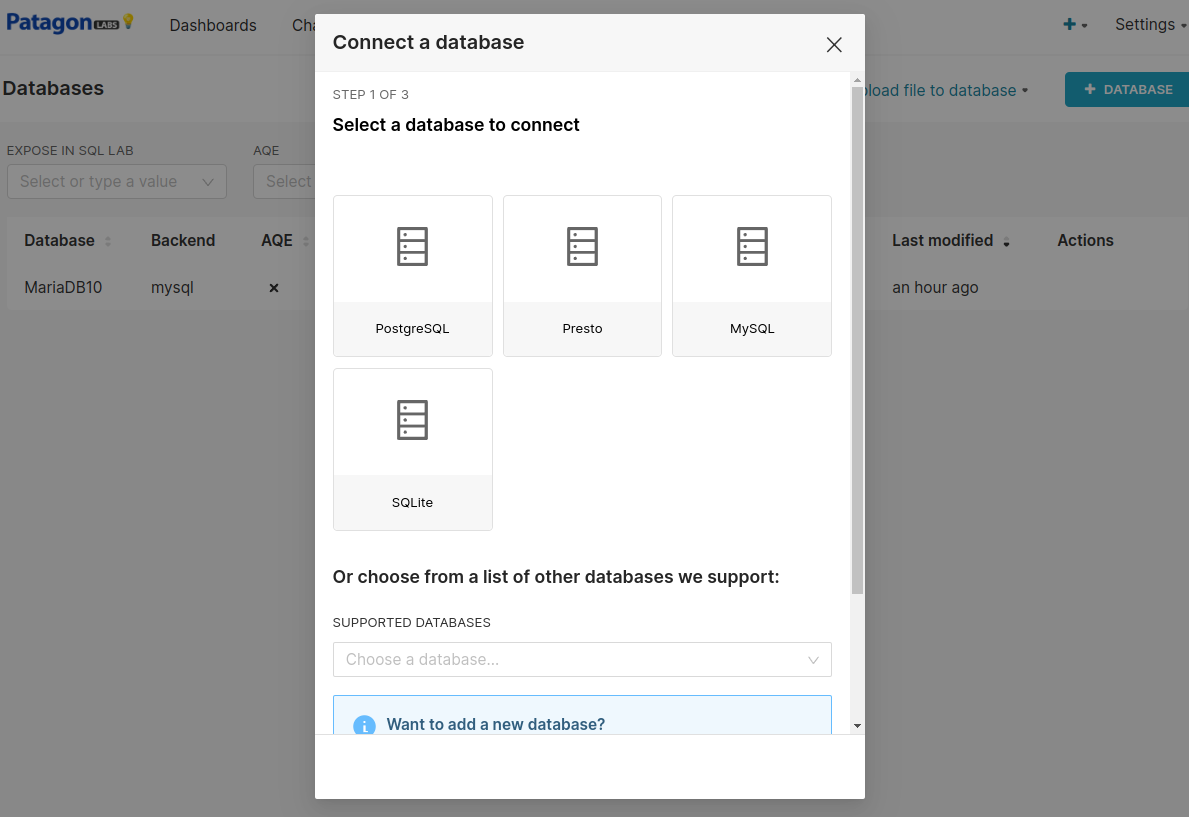Image resolution: width=1189 pixels, height=817 pixels.
Task: Open the Supported Databases dropdown
Action: click(x=581, y=660)
